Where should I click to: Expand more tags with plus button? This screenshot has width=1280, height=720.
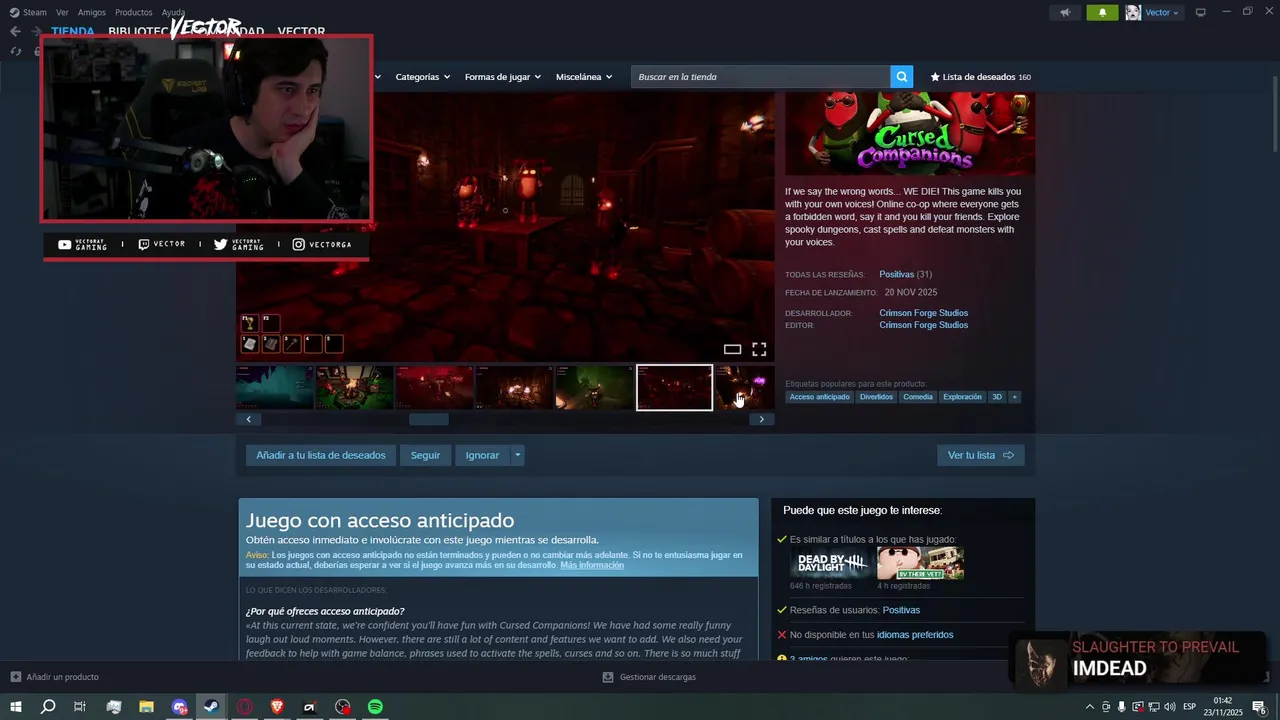[1014, 397]
